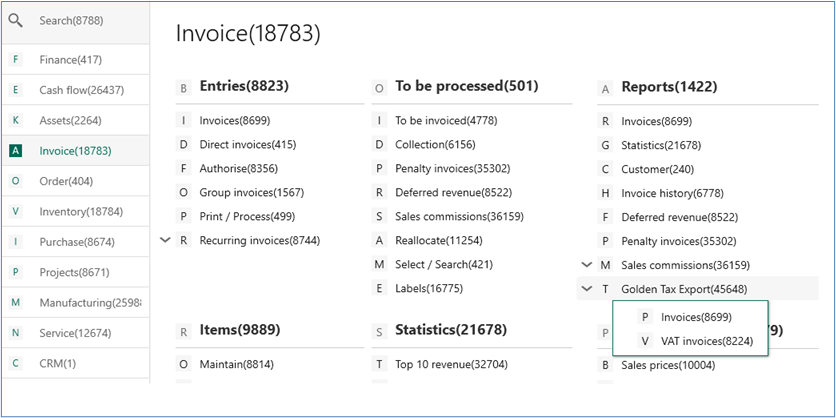Click the F icon beside Finance
Viewport: 836px width, 418px height.
pos(15,60)
